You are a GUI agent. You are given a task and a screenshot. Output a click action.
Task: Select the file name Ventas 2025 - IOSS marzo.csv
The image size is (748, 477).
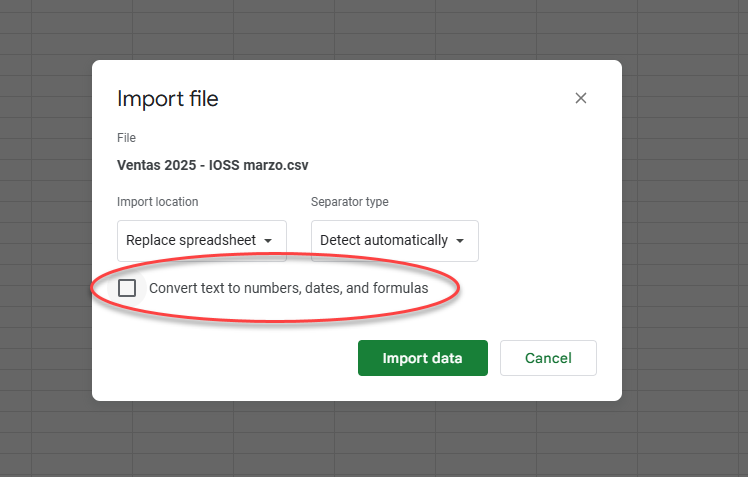click(220, 165)
